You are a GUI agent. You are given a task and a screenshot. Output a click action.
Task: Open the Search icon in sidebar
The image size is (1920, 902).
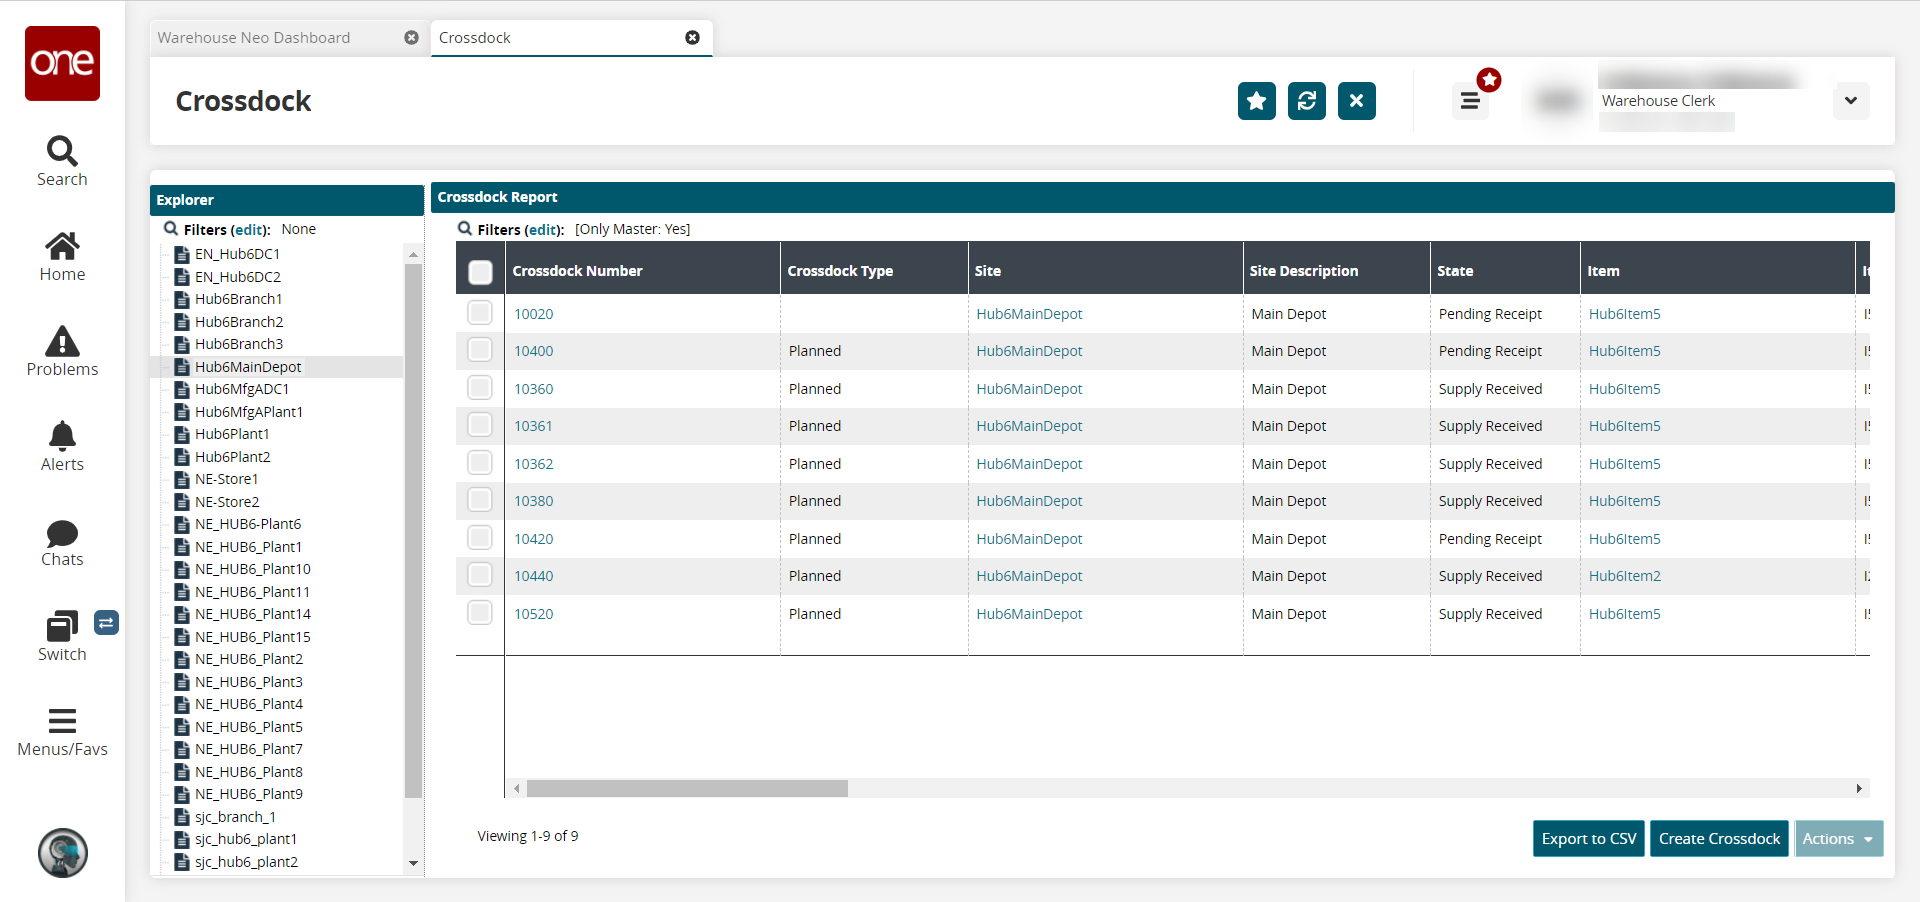[62, 161]
